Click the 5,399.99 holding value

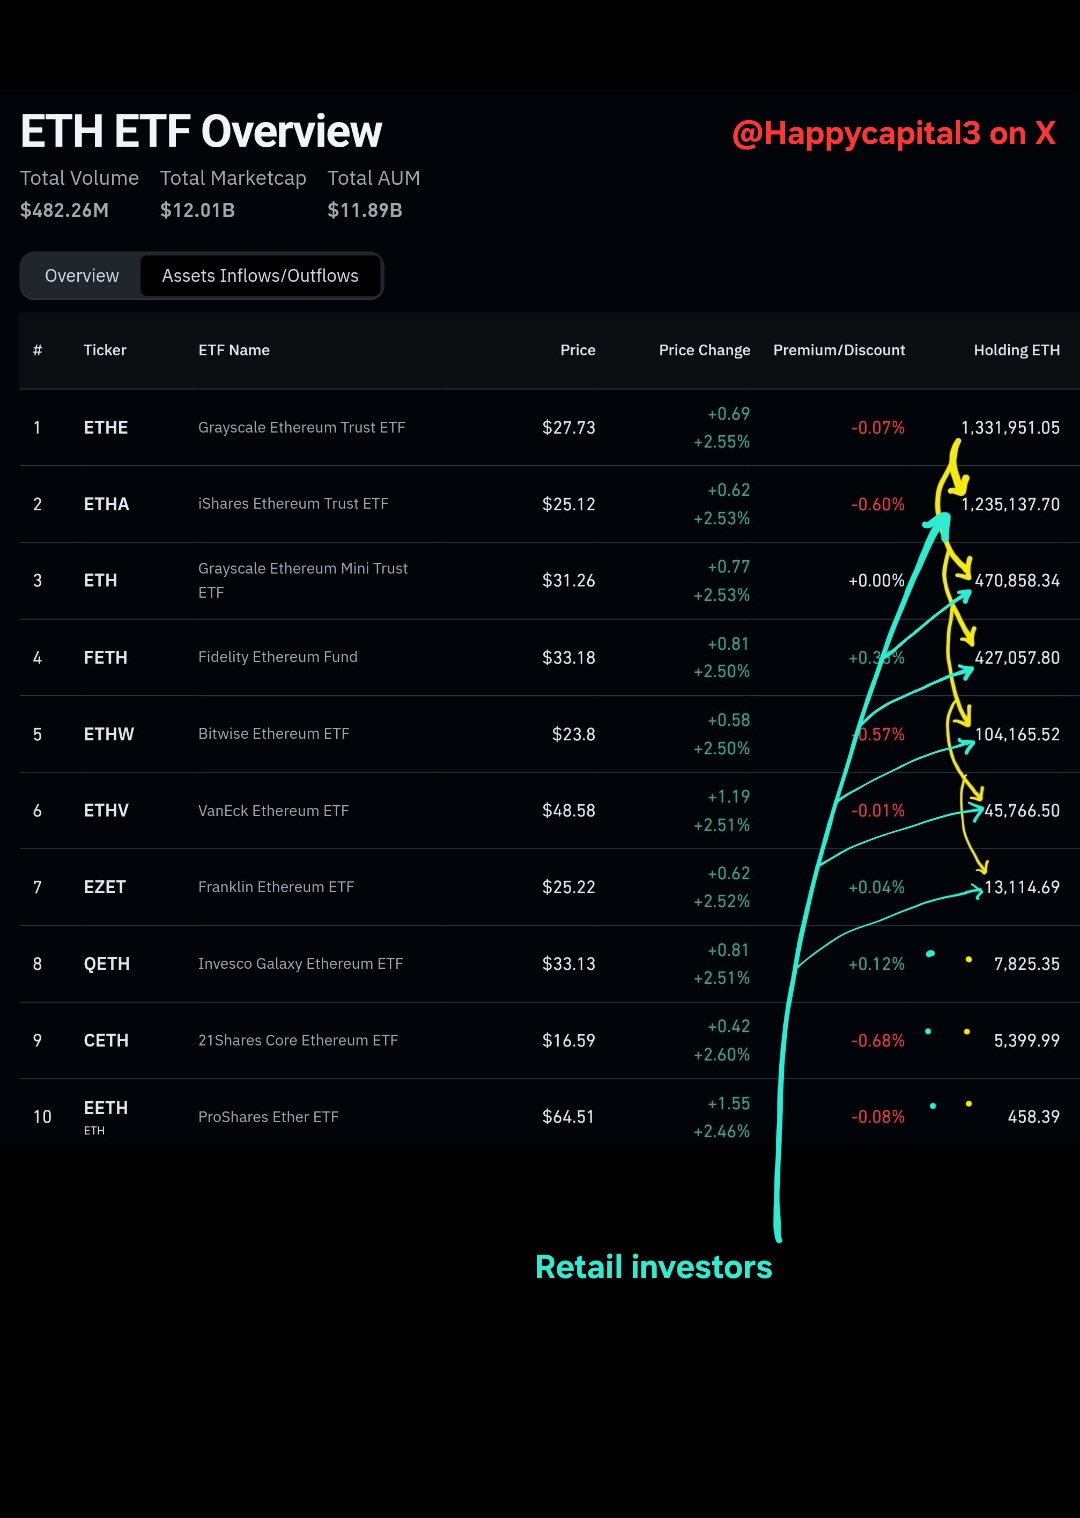(1027, 1041)
